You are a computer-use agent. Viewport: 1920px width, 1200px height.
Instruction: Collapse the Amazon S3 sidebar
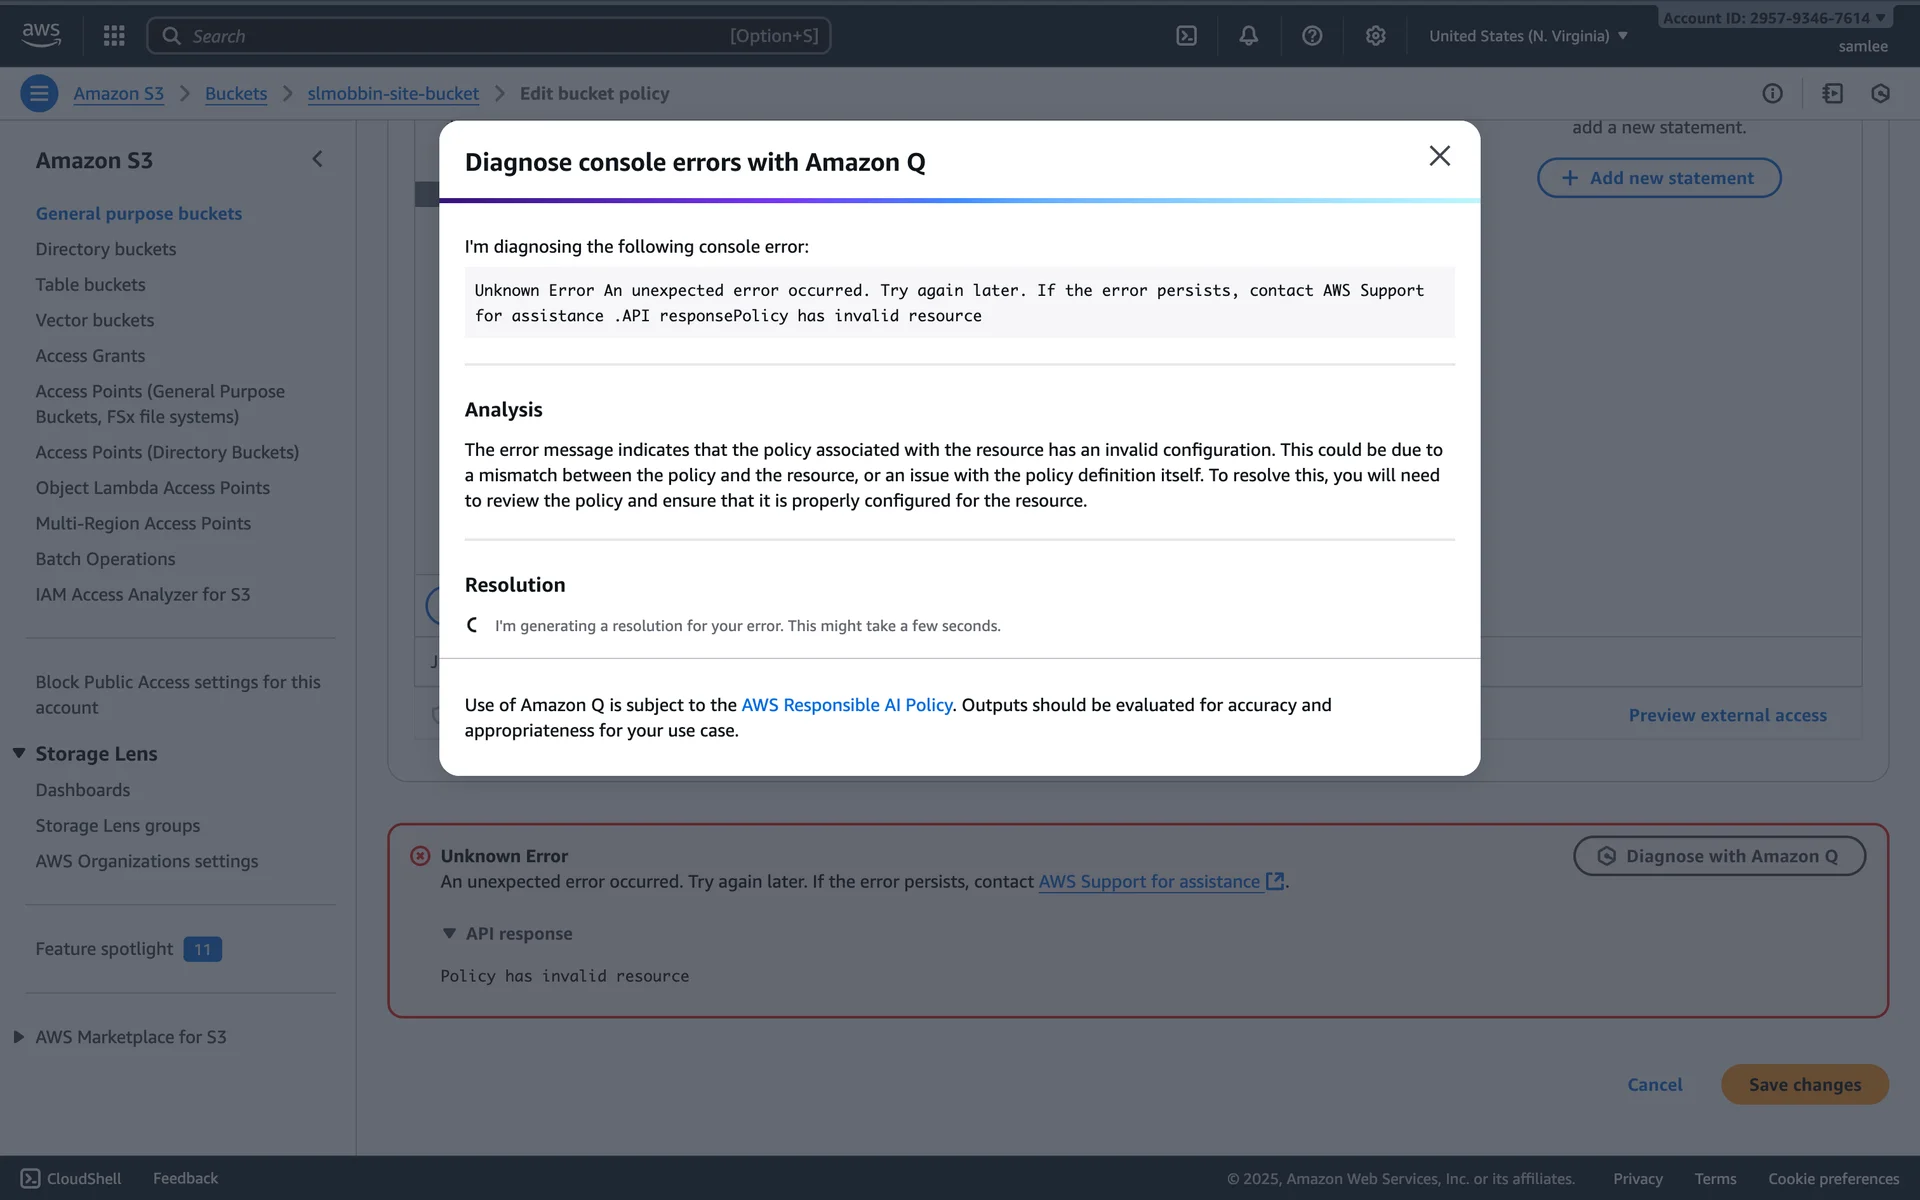(318, 160)
